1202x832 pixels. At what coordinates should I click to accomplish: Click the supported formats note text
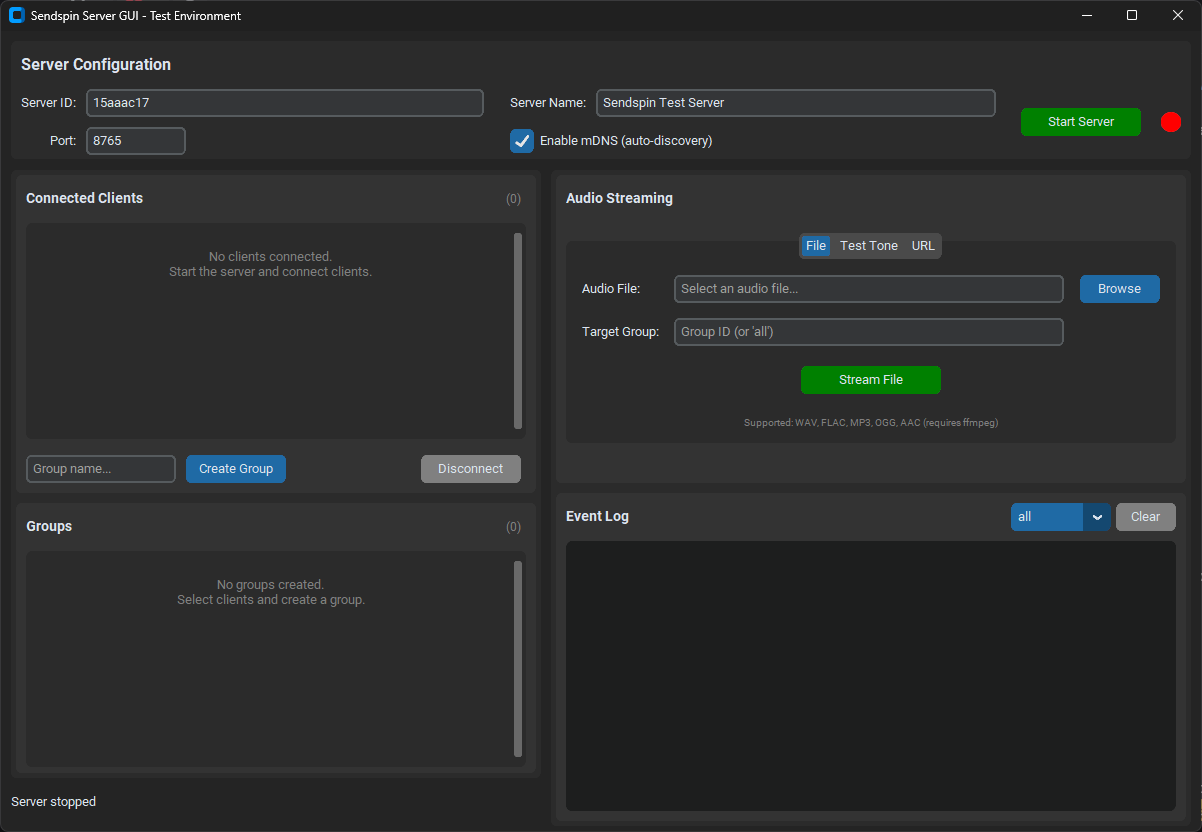[871, 423]
